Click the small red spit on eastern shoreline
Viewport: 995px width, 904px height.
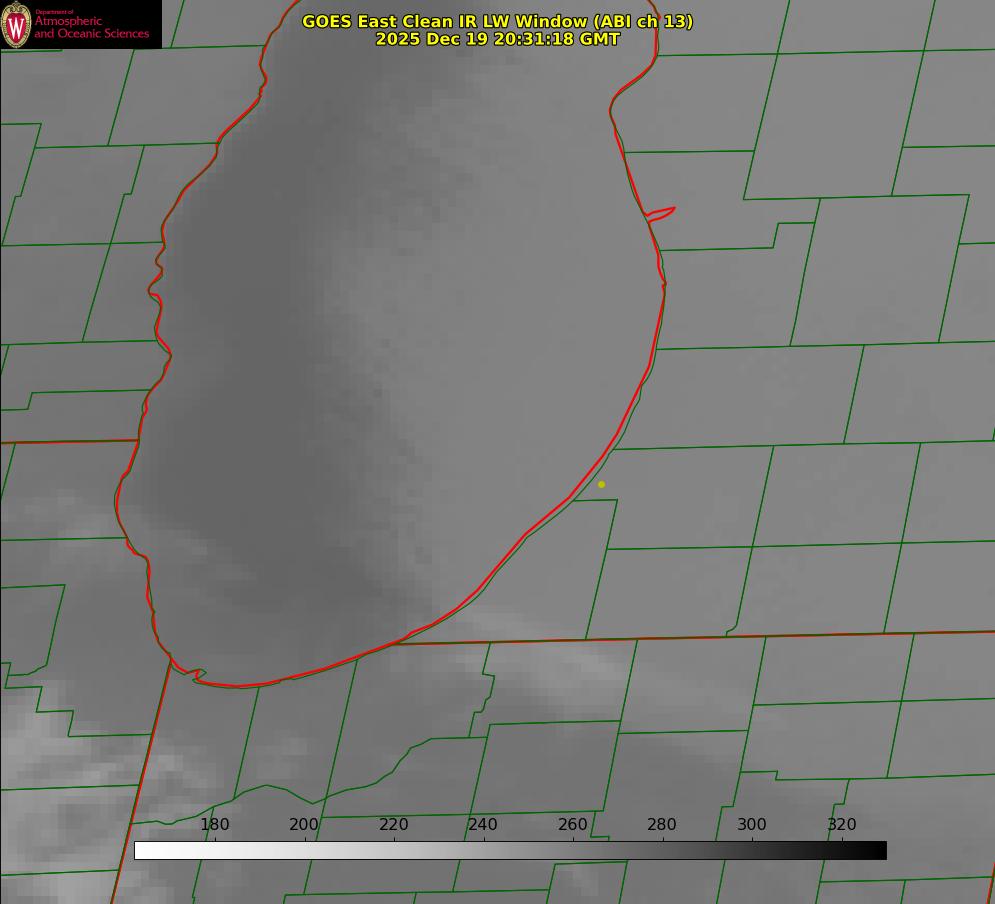[661, 212]
